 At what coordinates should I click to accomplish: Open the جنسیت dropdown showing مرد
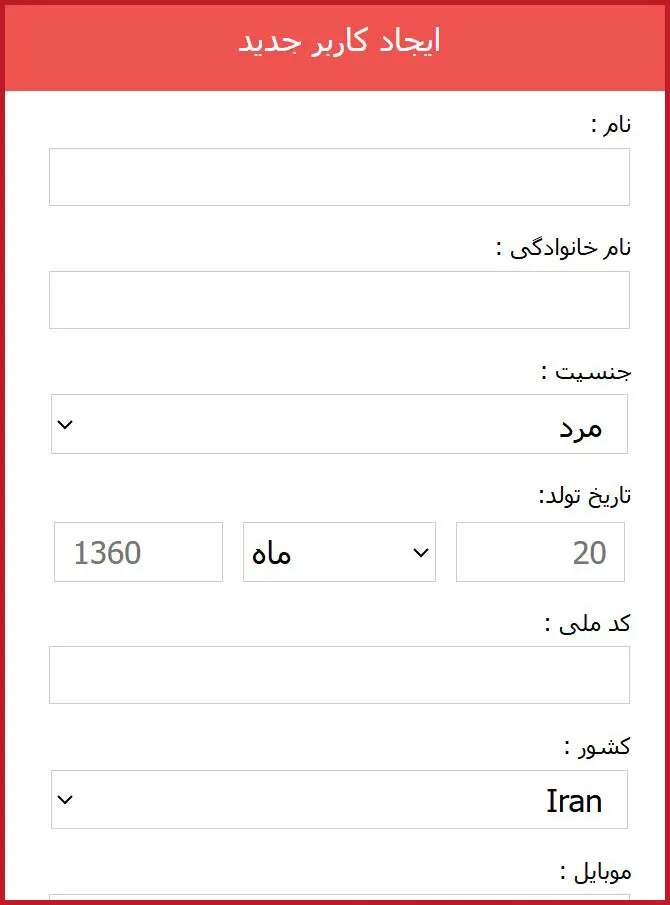pyautogui.click(x=339, y=424)
